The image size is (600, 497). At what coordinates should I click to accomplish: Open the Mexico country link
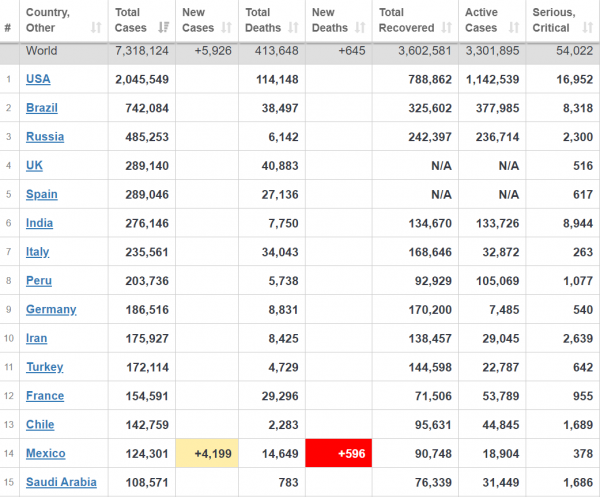(46, 453)
